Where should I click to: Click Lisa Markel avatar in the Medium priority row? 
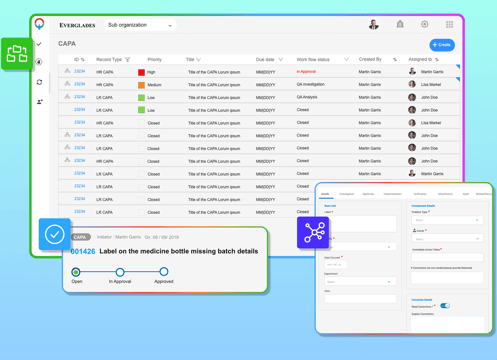pyautogui.click(x=412, y=84)
